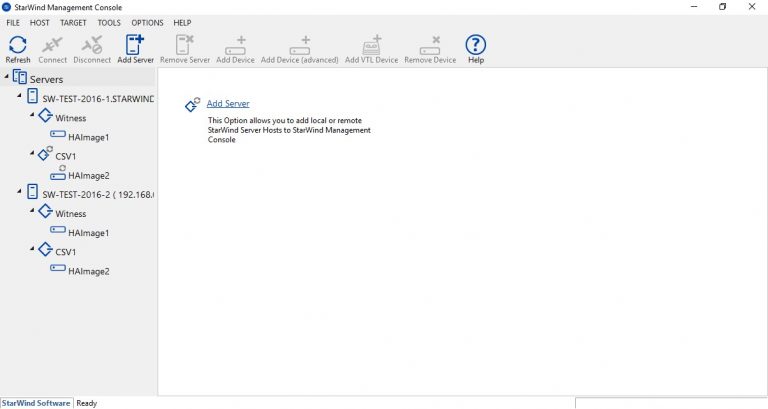Screen dimensions: 768x409
Task: Click the Remove Device toolbar icon
Action: 430,46
